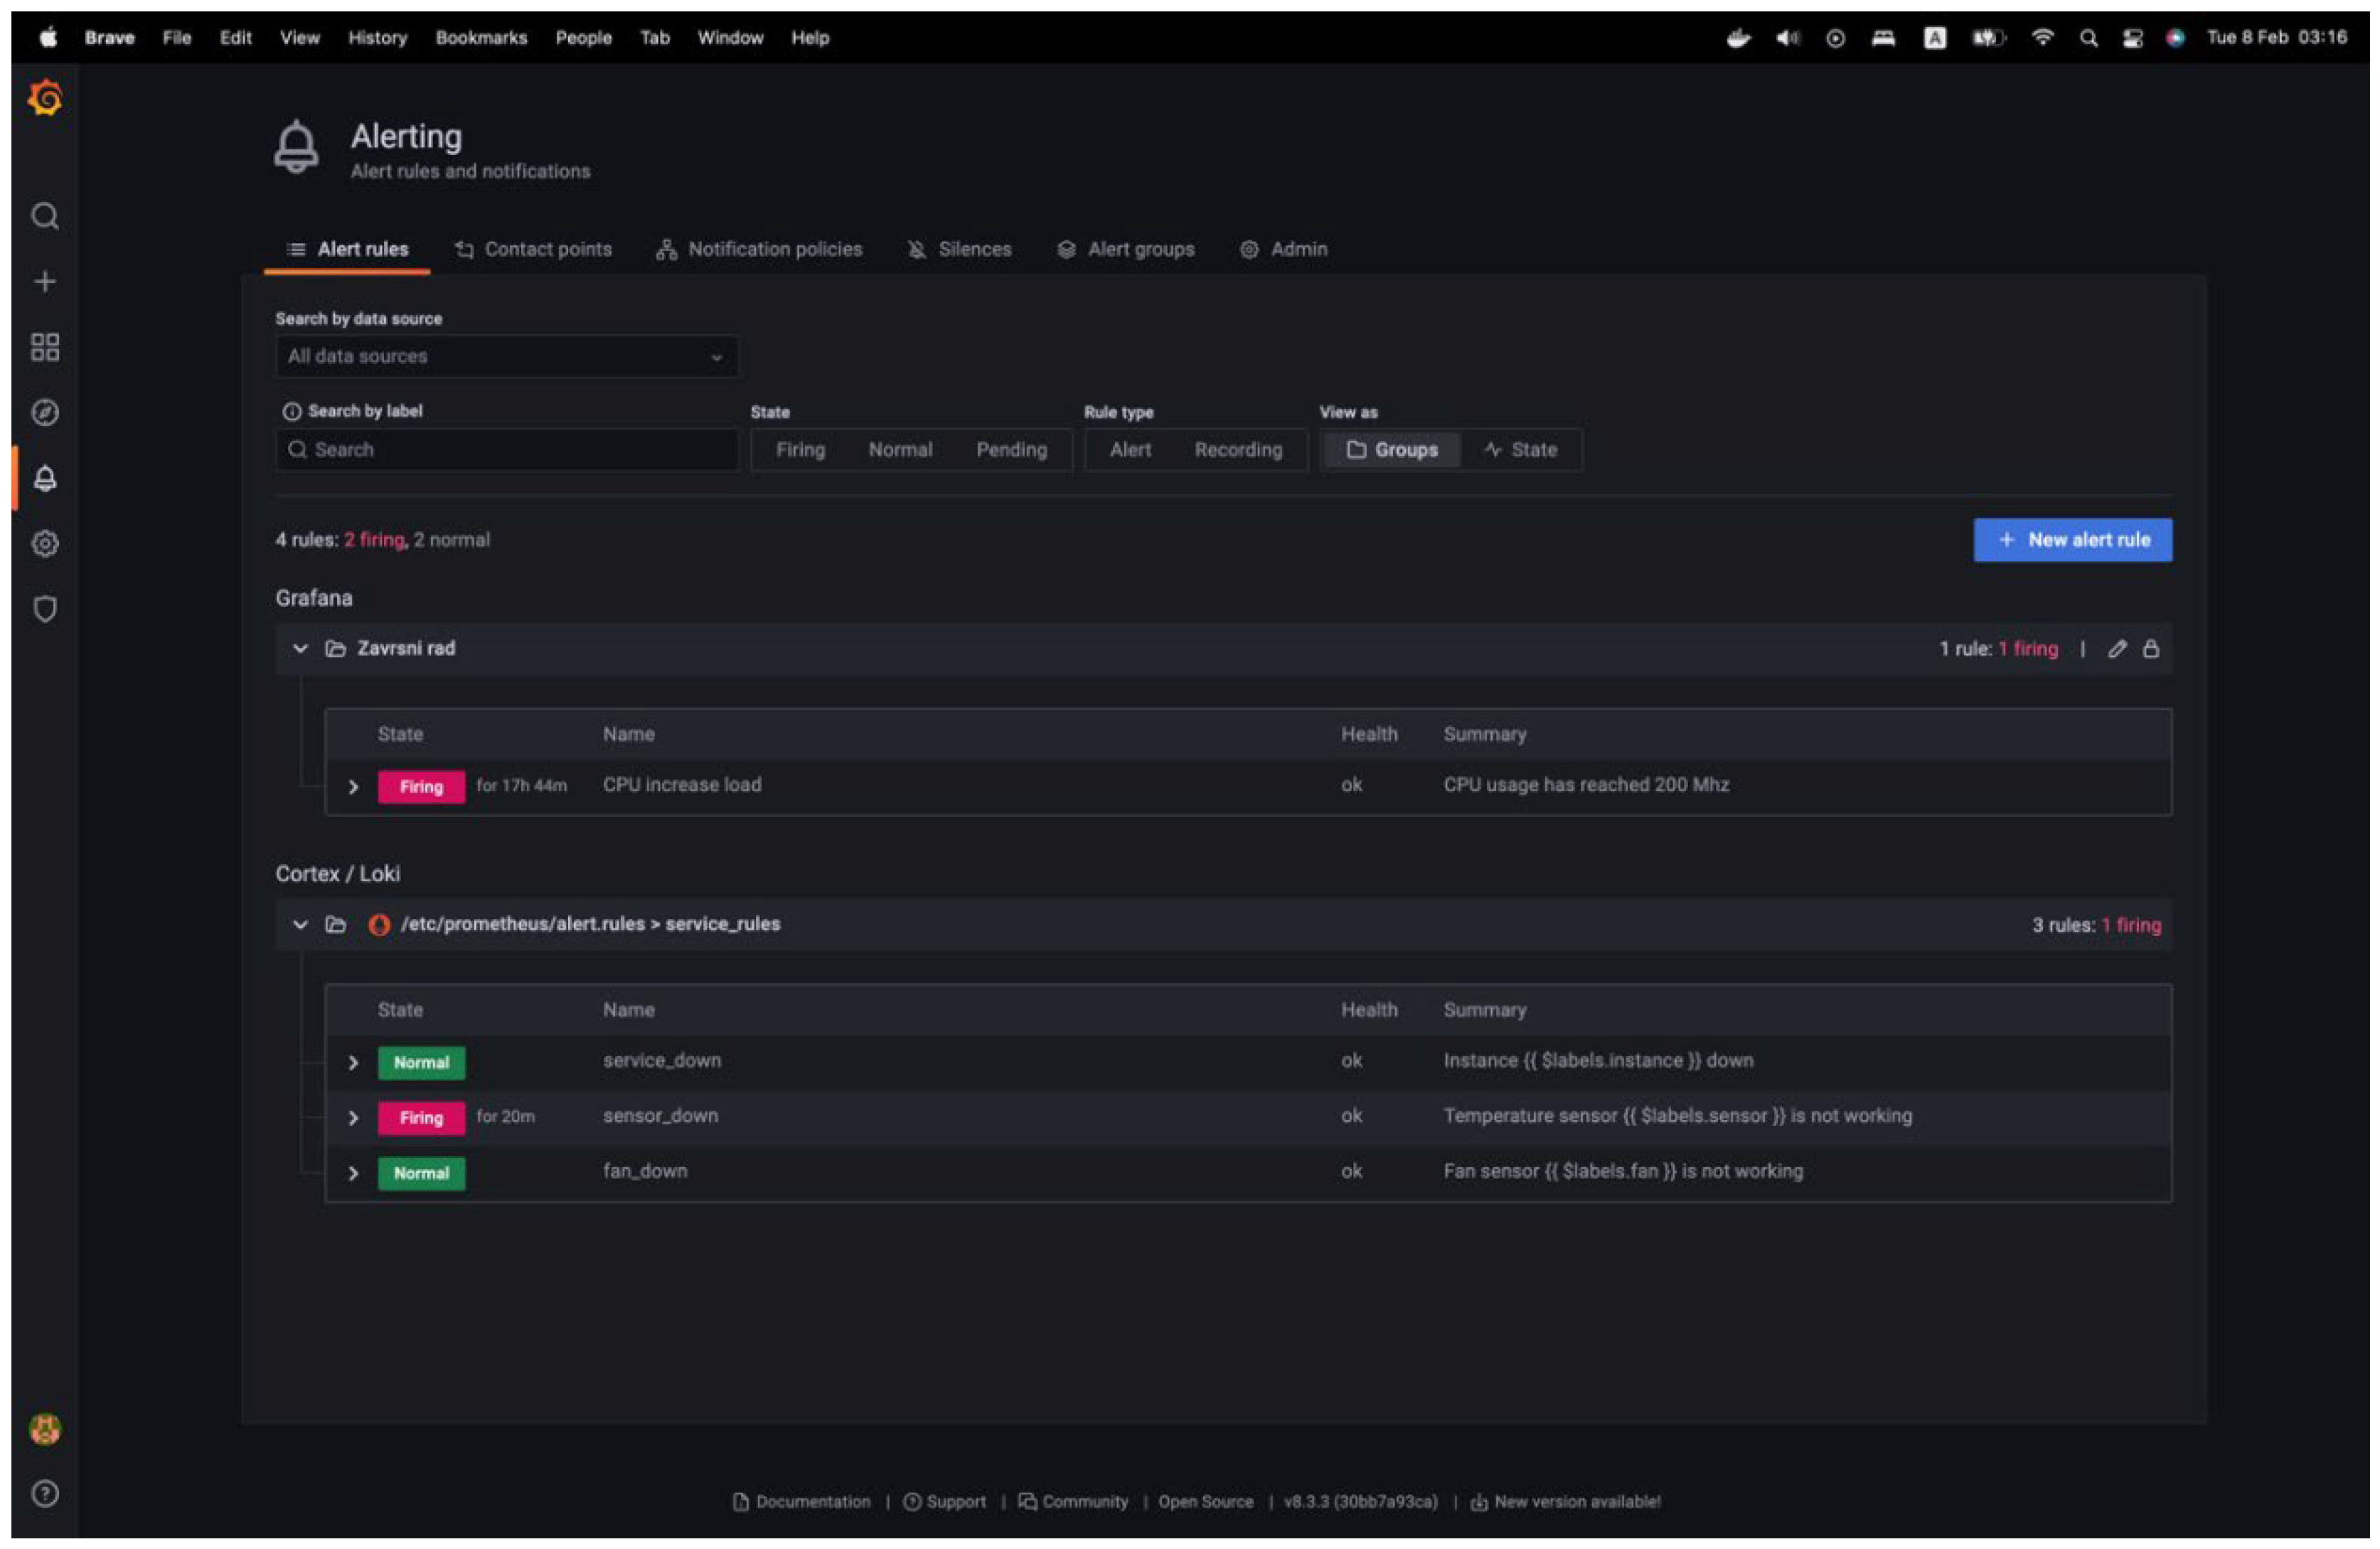Image resolution: width=2380 pixels, height=1549 pixels.
Task: Open the Server Admin shield icon
Action: [45, 609]
